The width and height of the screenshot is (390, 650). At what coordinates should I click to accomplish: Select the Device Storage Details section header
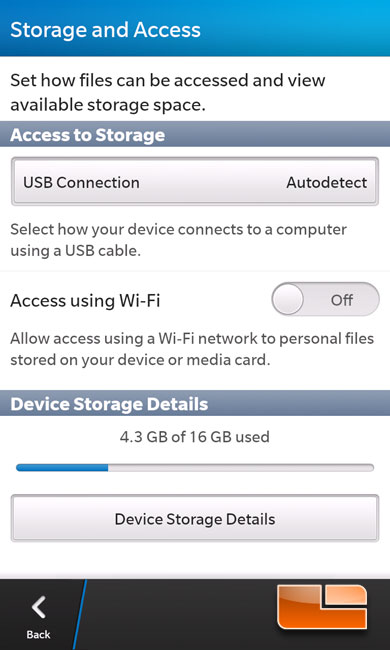click(x=195, y=404)
